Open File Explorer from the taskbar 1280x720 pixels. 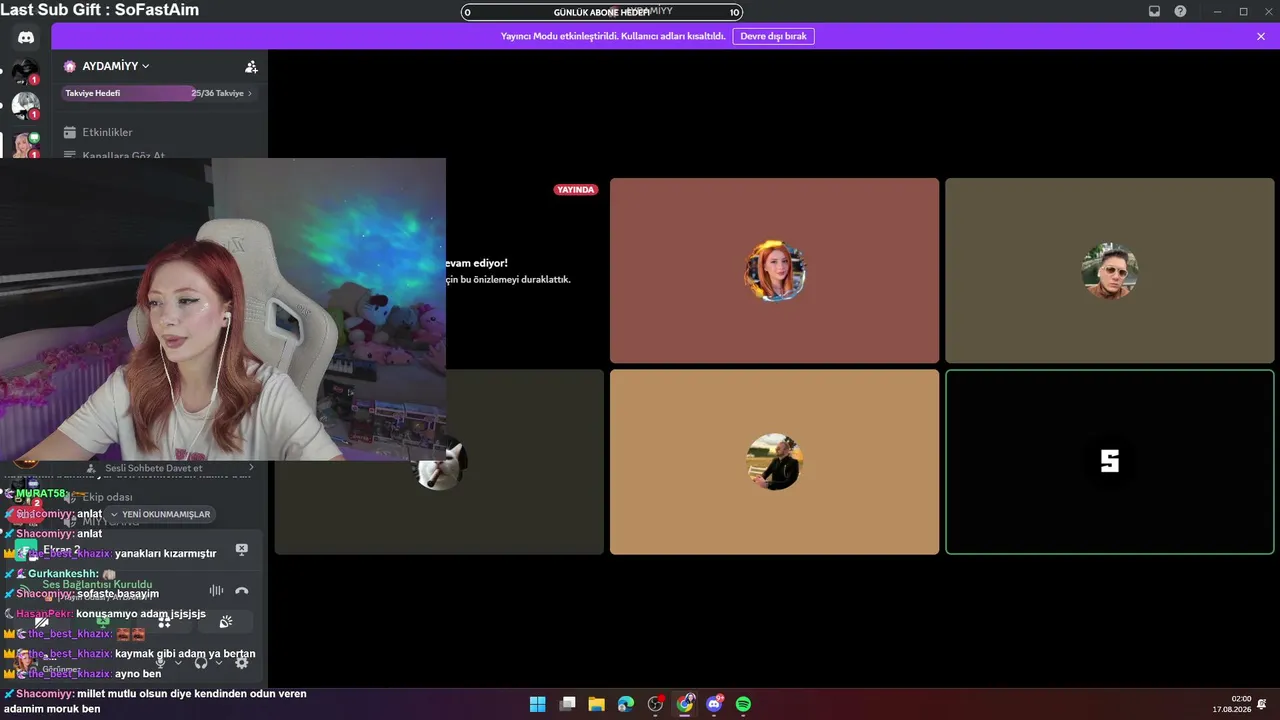(x=596, y=704)
